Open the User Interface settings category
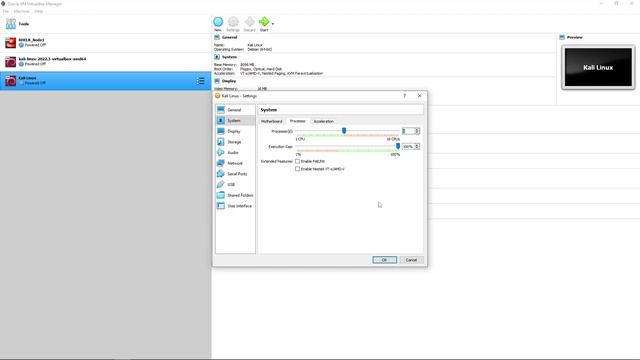Screen dimensions: 640x360 [x=236, y=206]
